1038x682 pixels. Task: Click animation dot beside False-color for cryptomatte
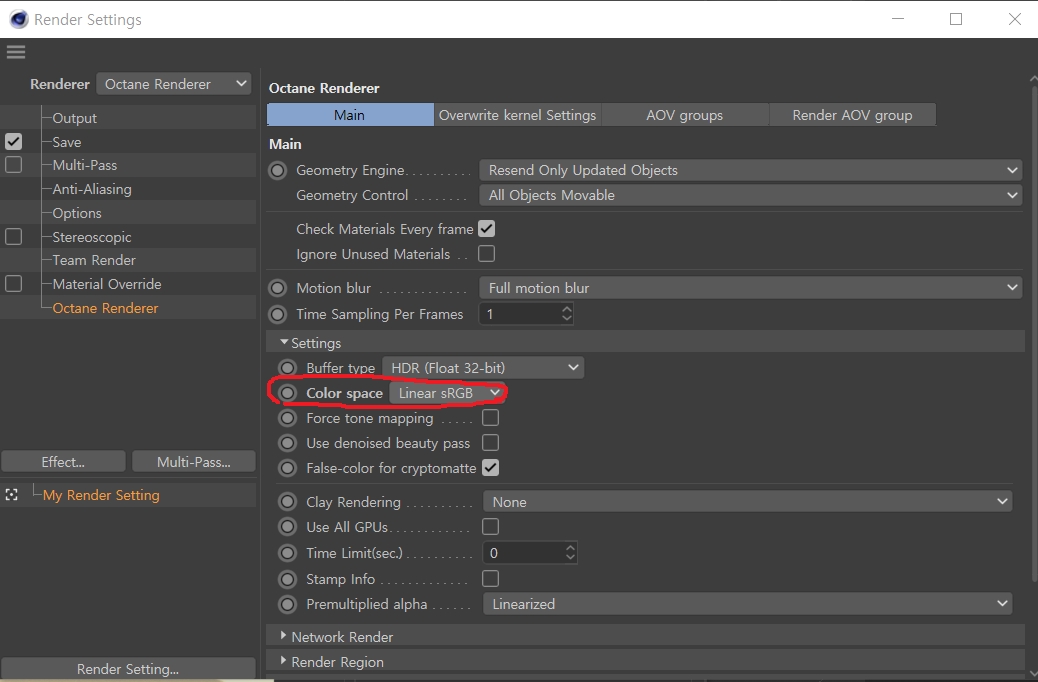[287, 468]
